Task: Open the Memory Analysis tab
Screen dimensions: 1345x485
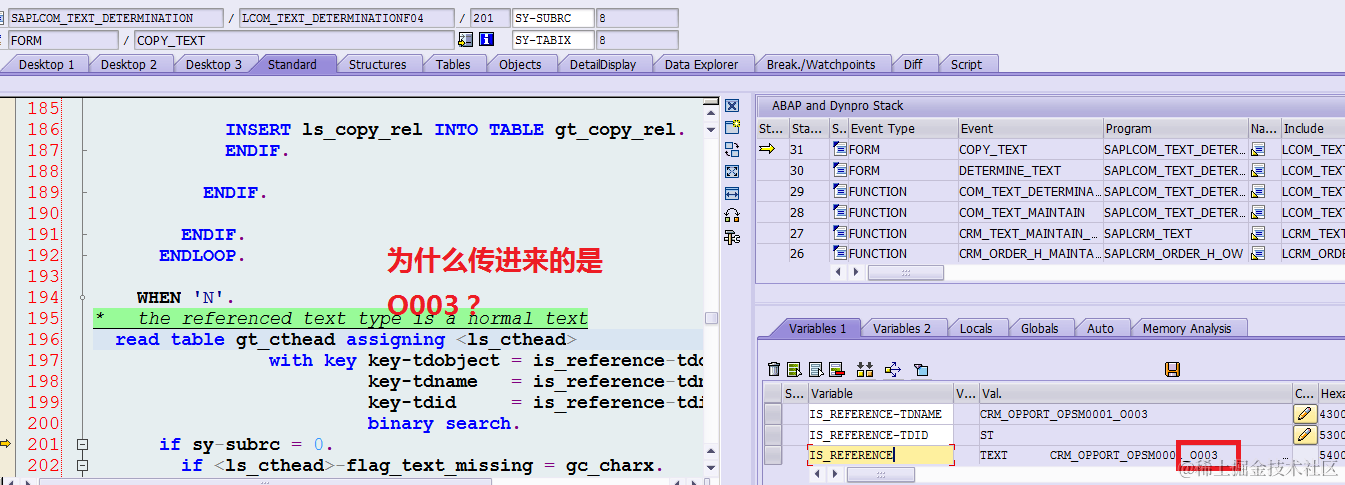Action: tap(1187, 328)
